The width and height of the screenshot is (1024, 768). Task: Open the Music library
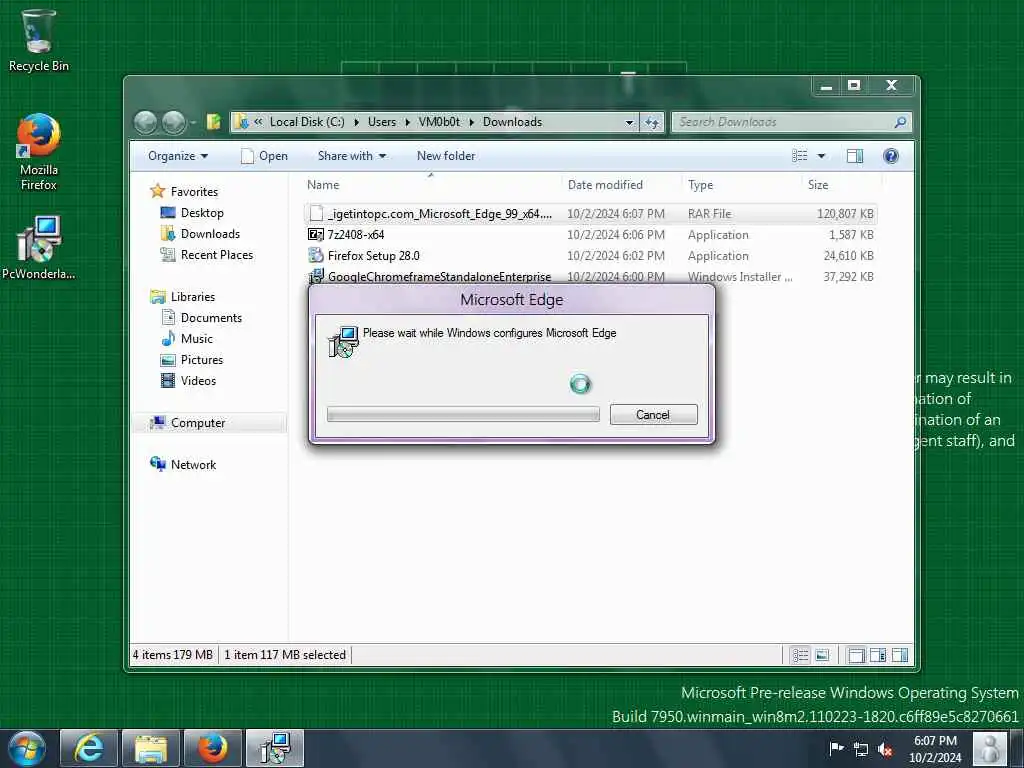pyautogui.click(x=187, y=338)
